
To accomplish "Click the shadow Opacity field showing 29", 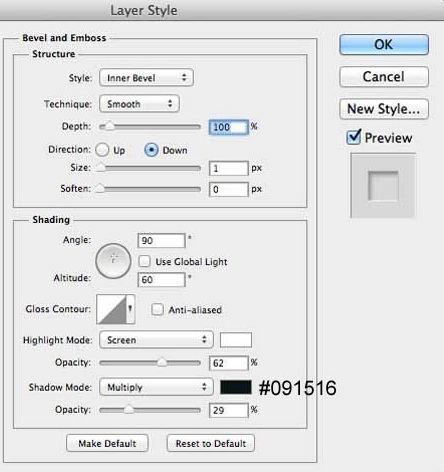I will click(229, 410).
